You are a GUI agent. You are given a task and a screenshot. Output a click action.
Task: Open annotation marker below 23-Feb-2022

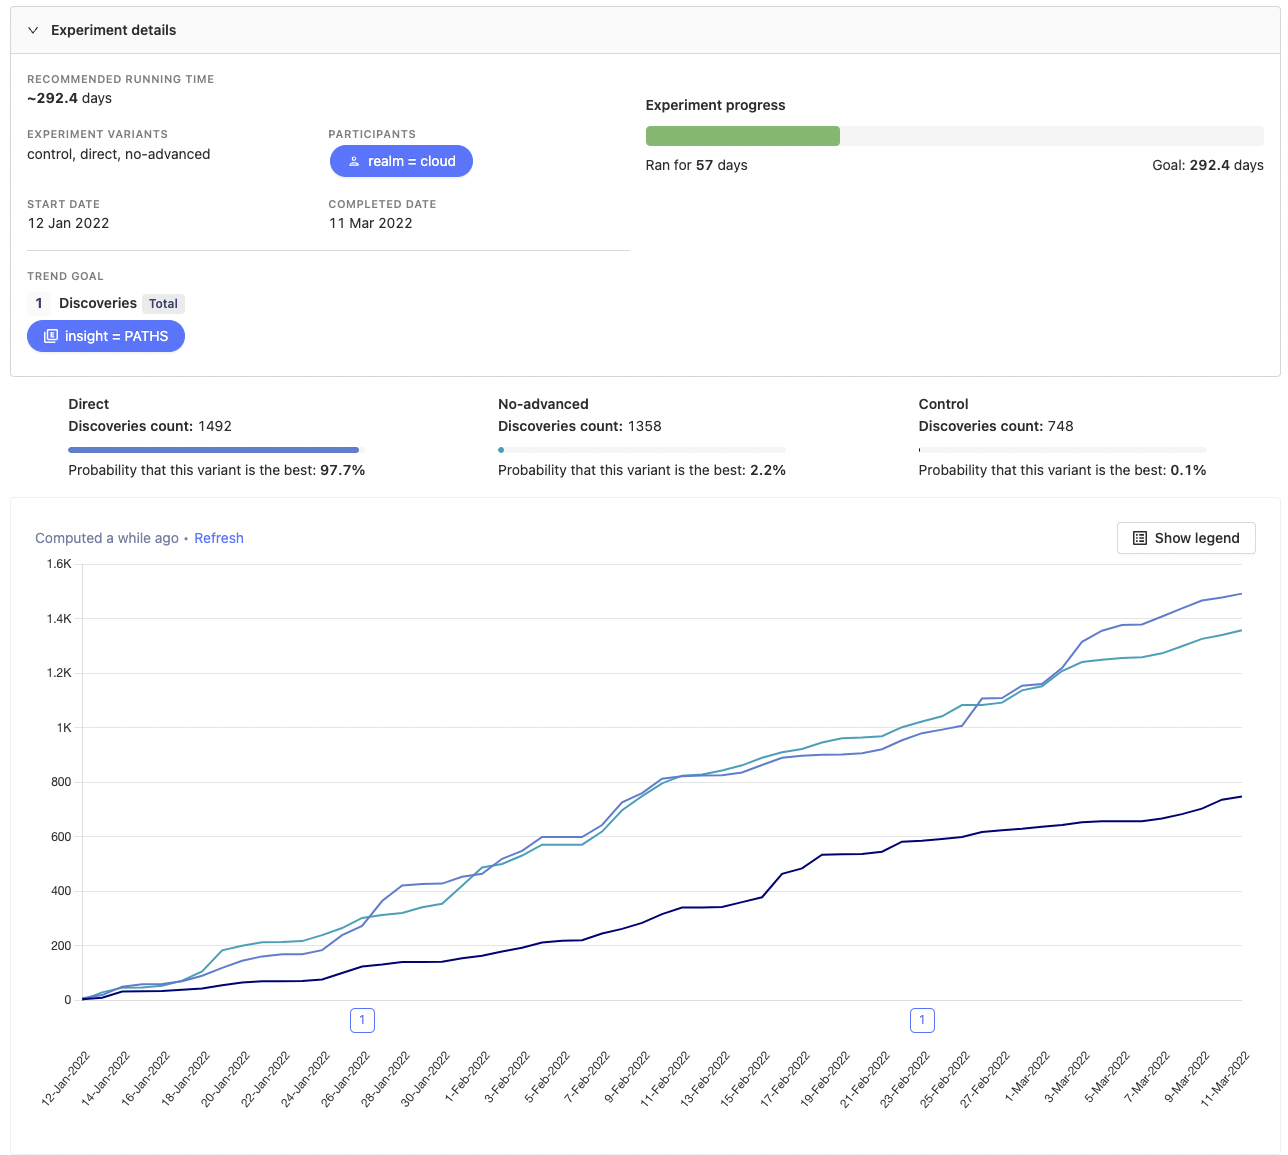click(922, 1020)
